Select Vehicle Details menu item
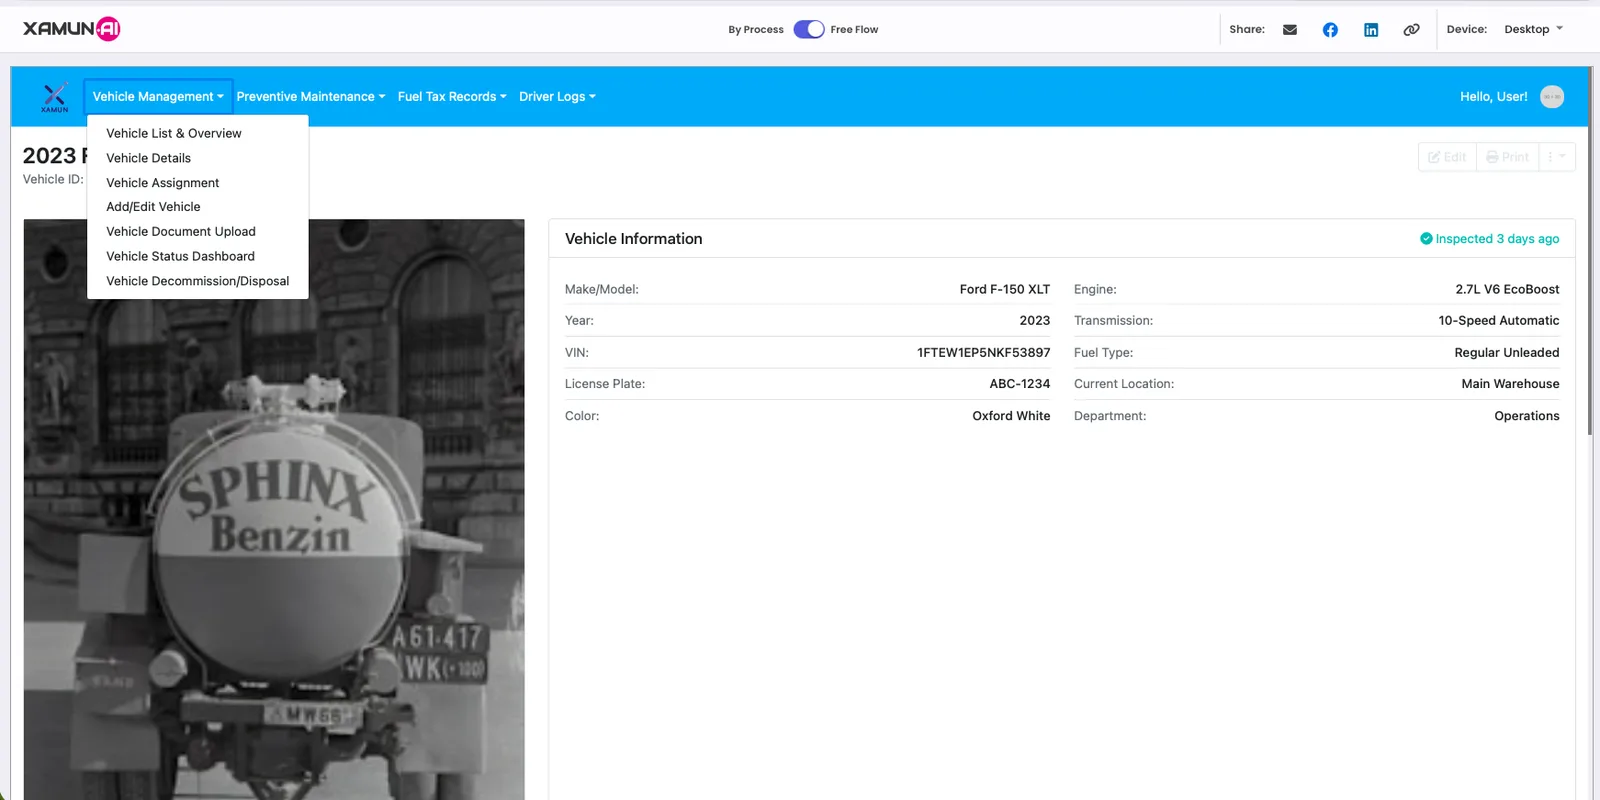The width and height of the screenshot is (1600, 800). pos(198,158)
